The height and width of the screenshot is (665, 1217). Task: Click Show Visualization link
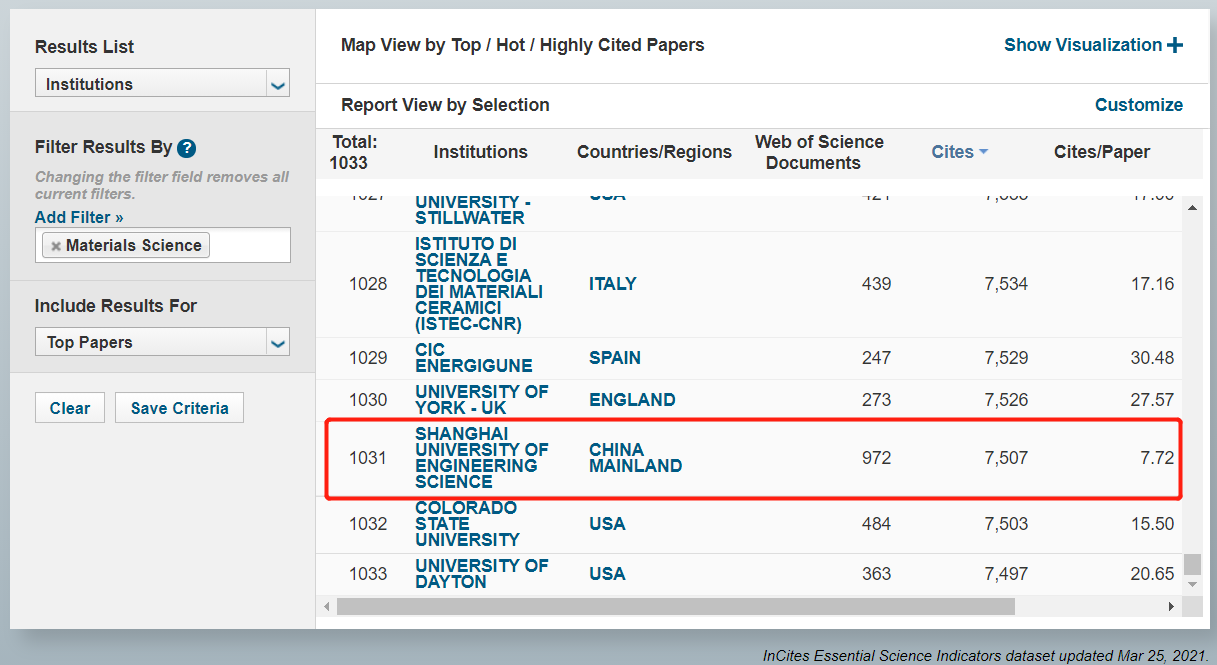tap(1083, 45)
